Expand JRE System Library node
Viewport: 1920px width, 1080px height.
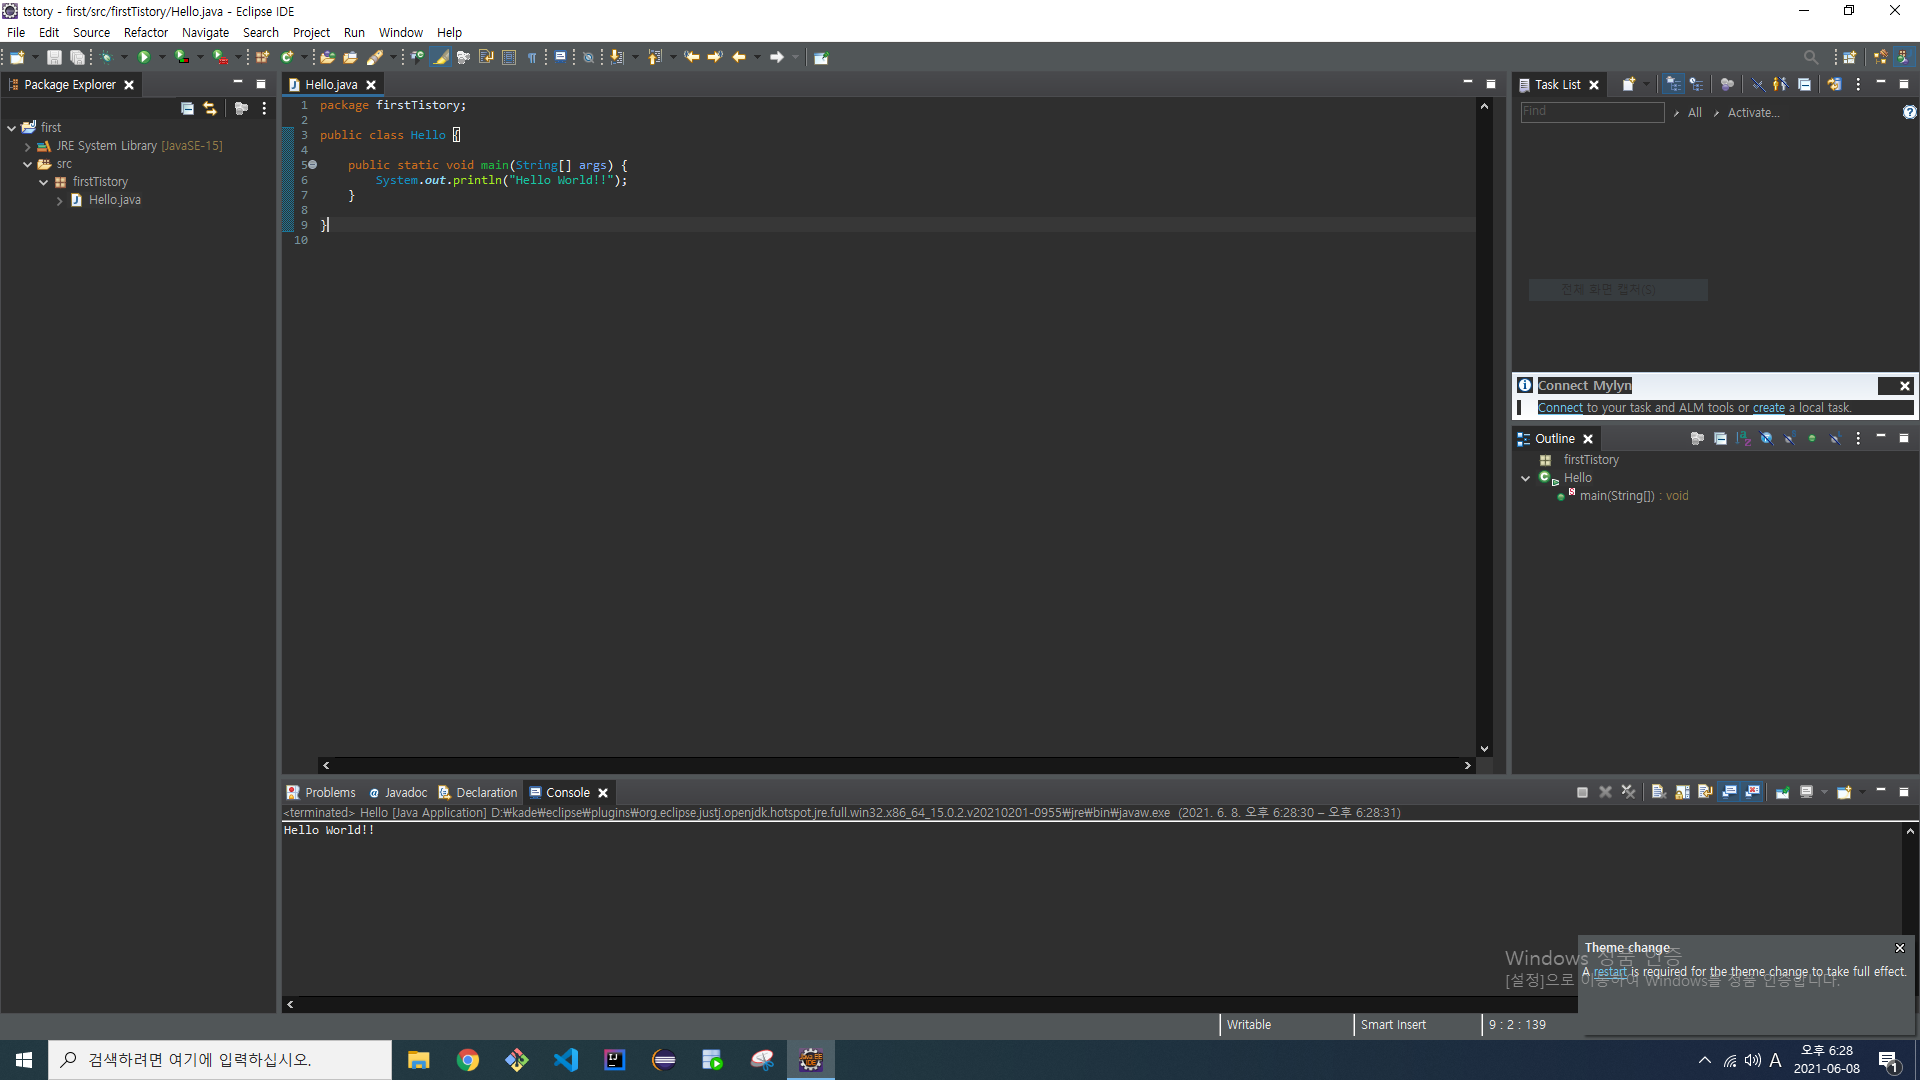tap(28, 146)
